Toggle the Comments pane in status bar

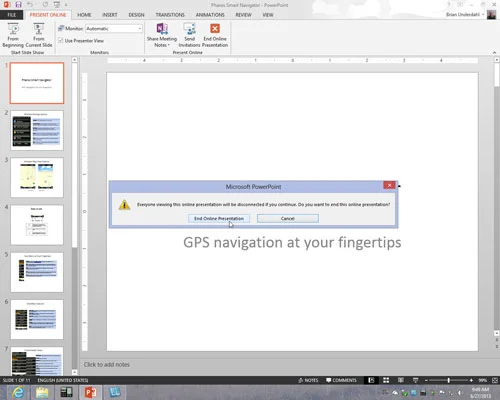[x=341, y=380]
